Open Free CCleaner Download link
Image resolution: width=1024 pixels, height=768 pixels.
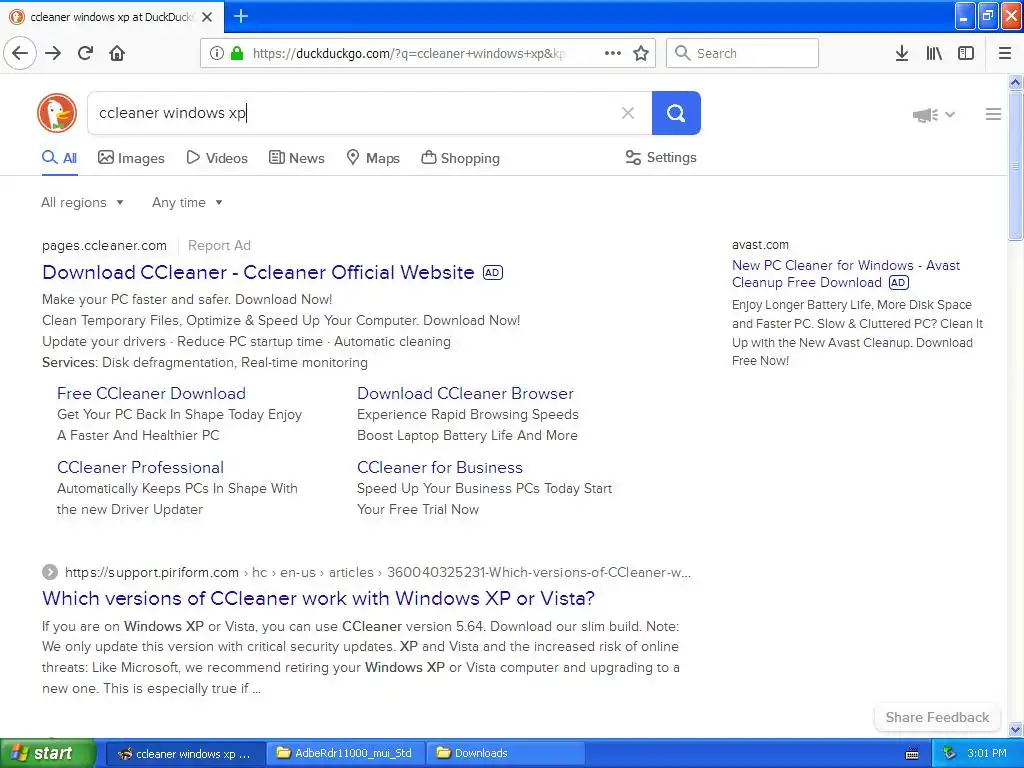tap(152, 393)
